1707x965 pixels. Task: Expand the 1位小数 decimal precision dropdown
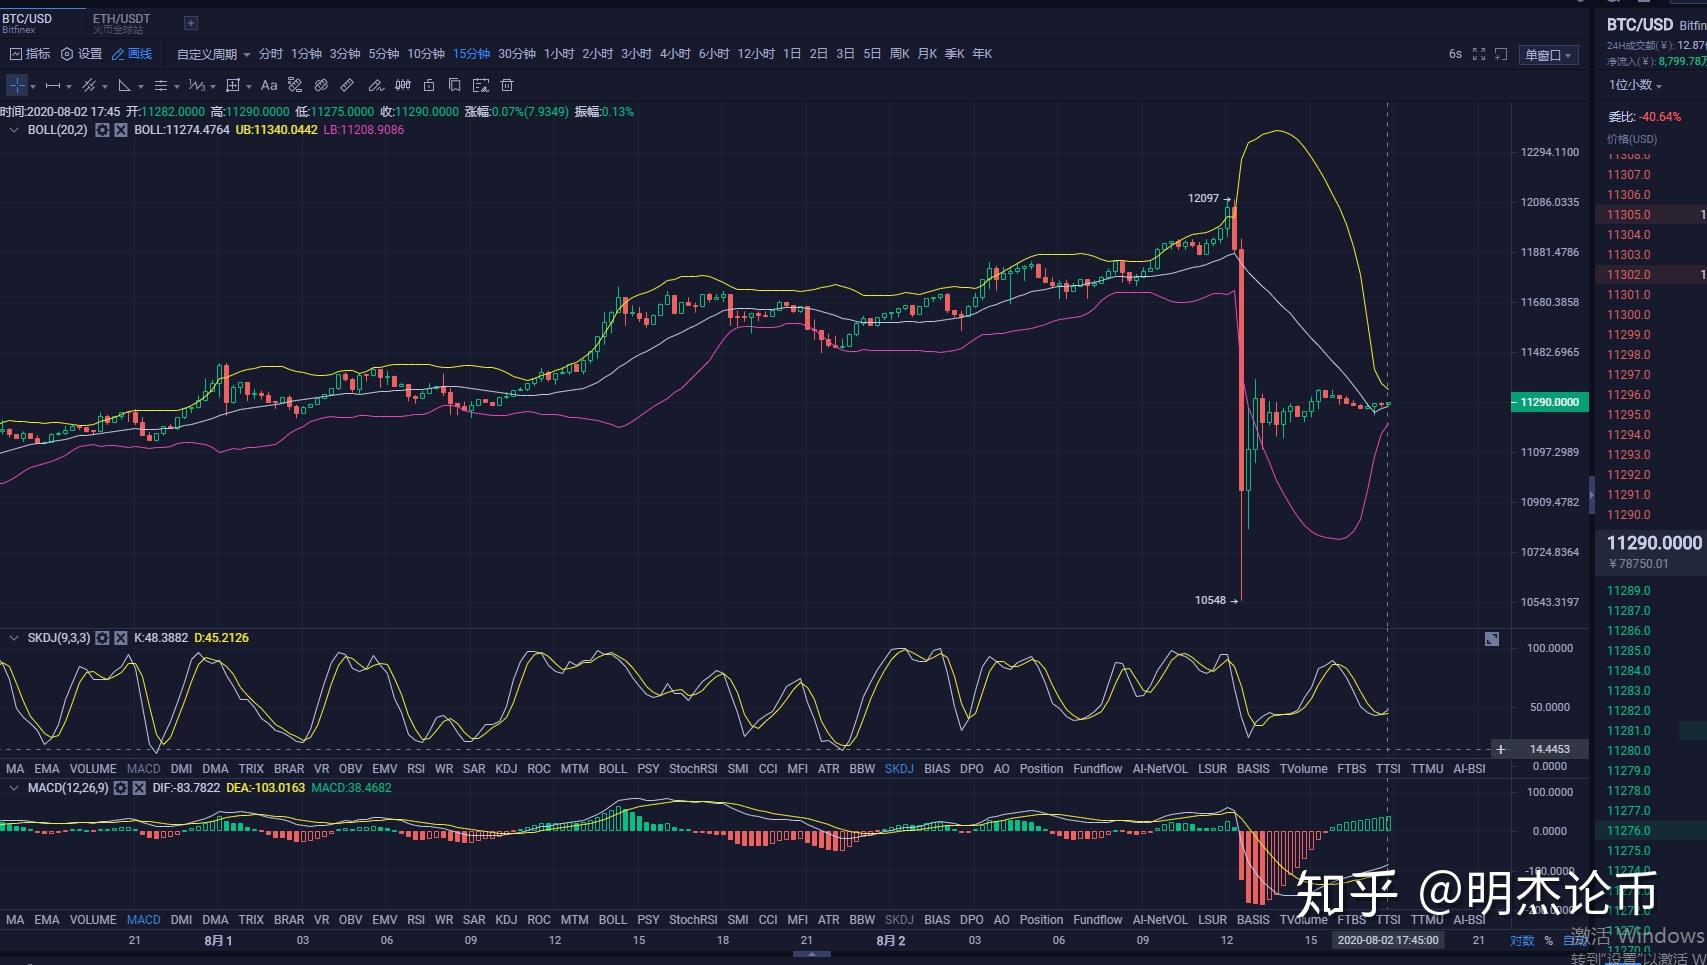1635,85
